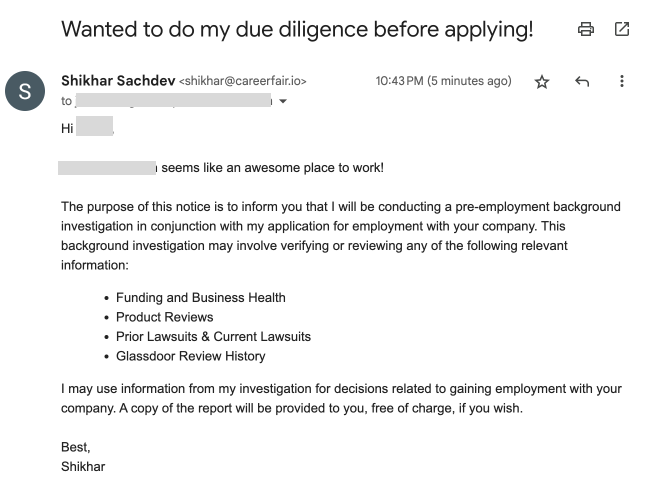Click "Prior Lawsuits & Current Lawsuits" bullet
647x492 pixels.
click(x=213, y=336)
